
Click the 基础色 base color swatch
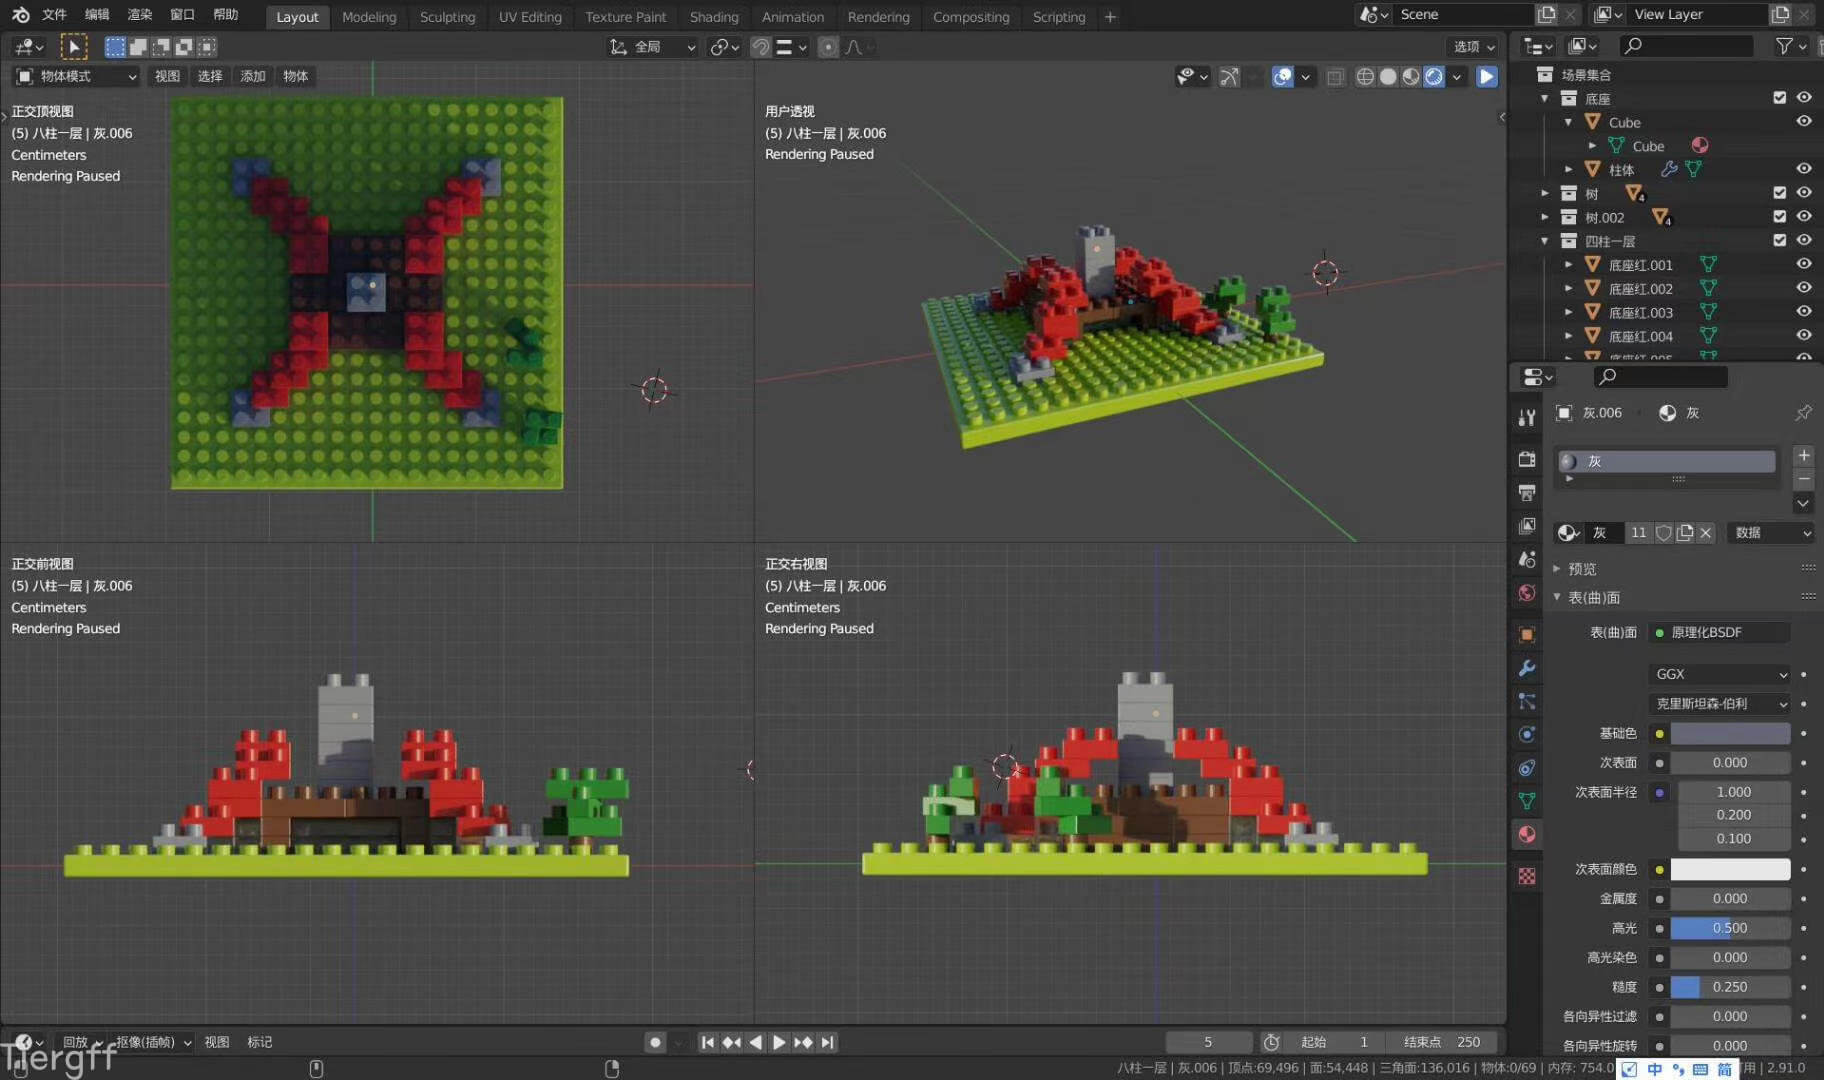coord(1729,734)
